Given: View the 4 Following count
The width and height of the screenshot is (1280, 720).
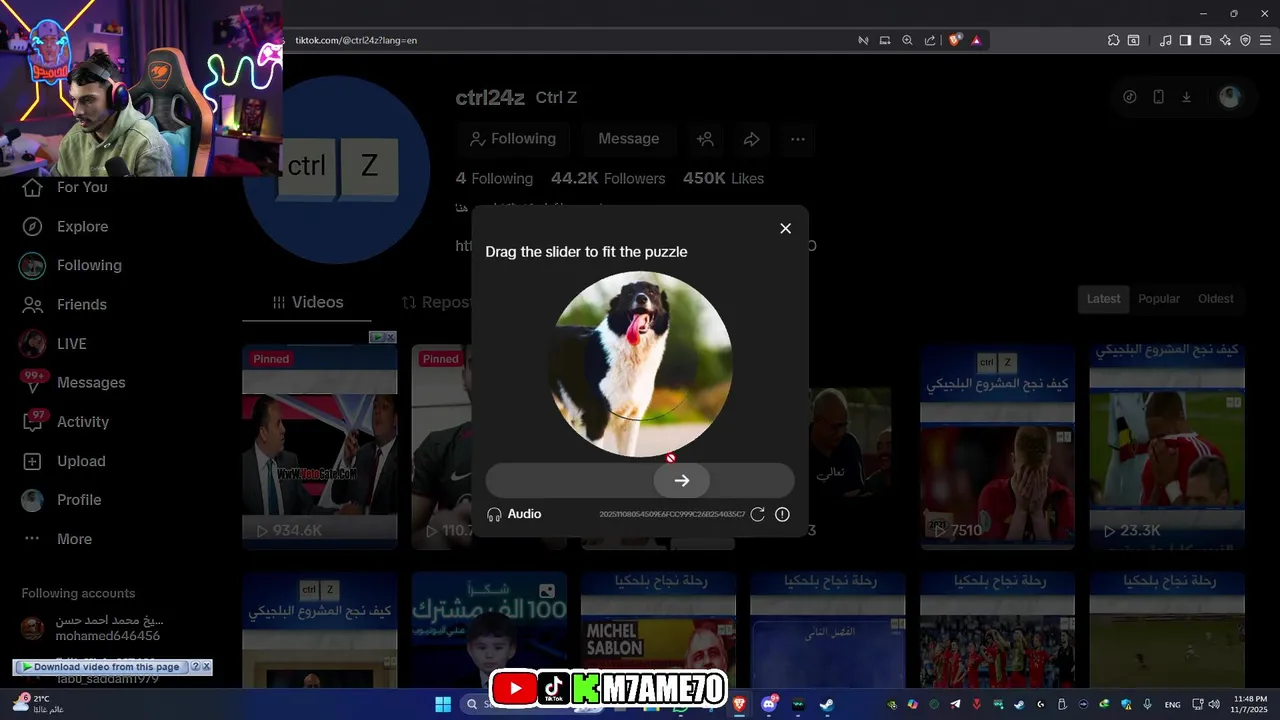Looking at the screenshot, I should [x=494, y=178].
